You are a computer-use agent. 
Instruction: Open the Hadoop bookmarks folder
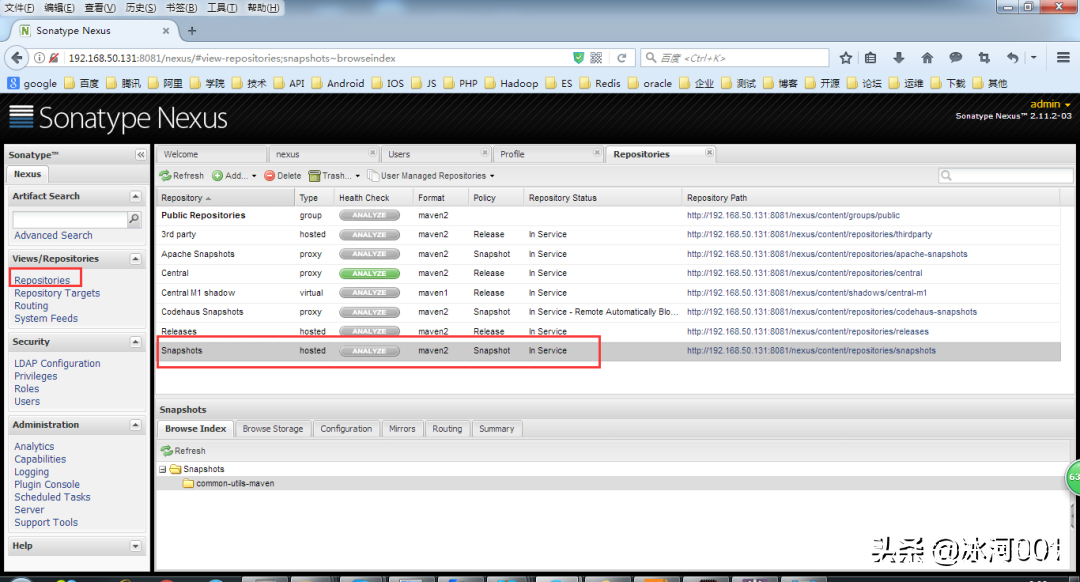pos(512,83)
